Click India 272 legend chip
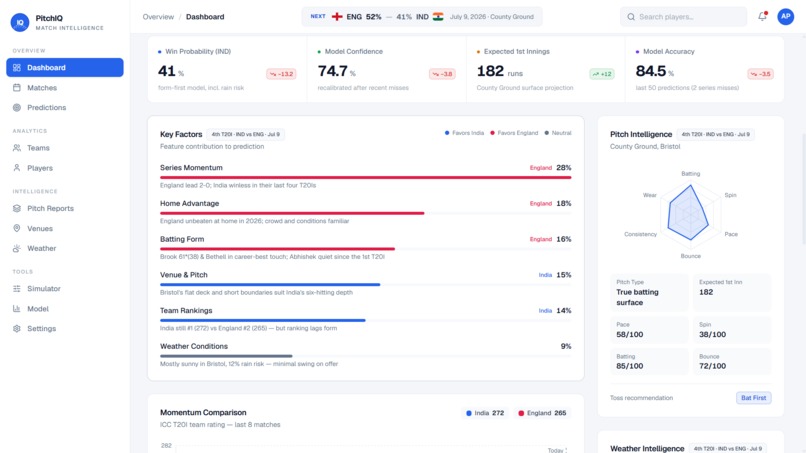 (485, 413)
